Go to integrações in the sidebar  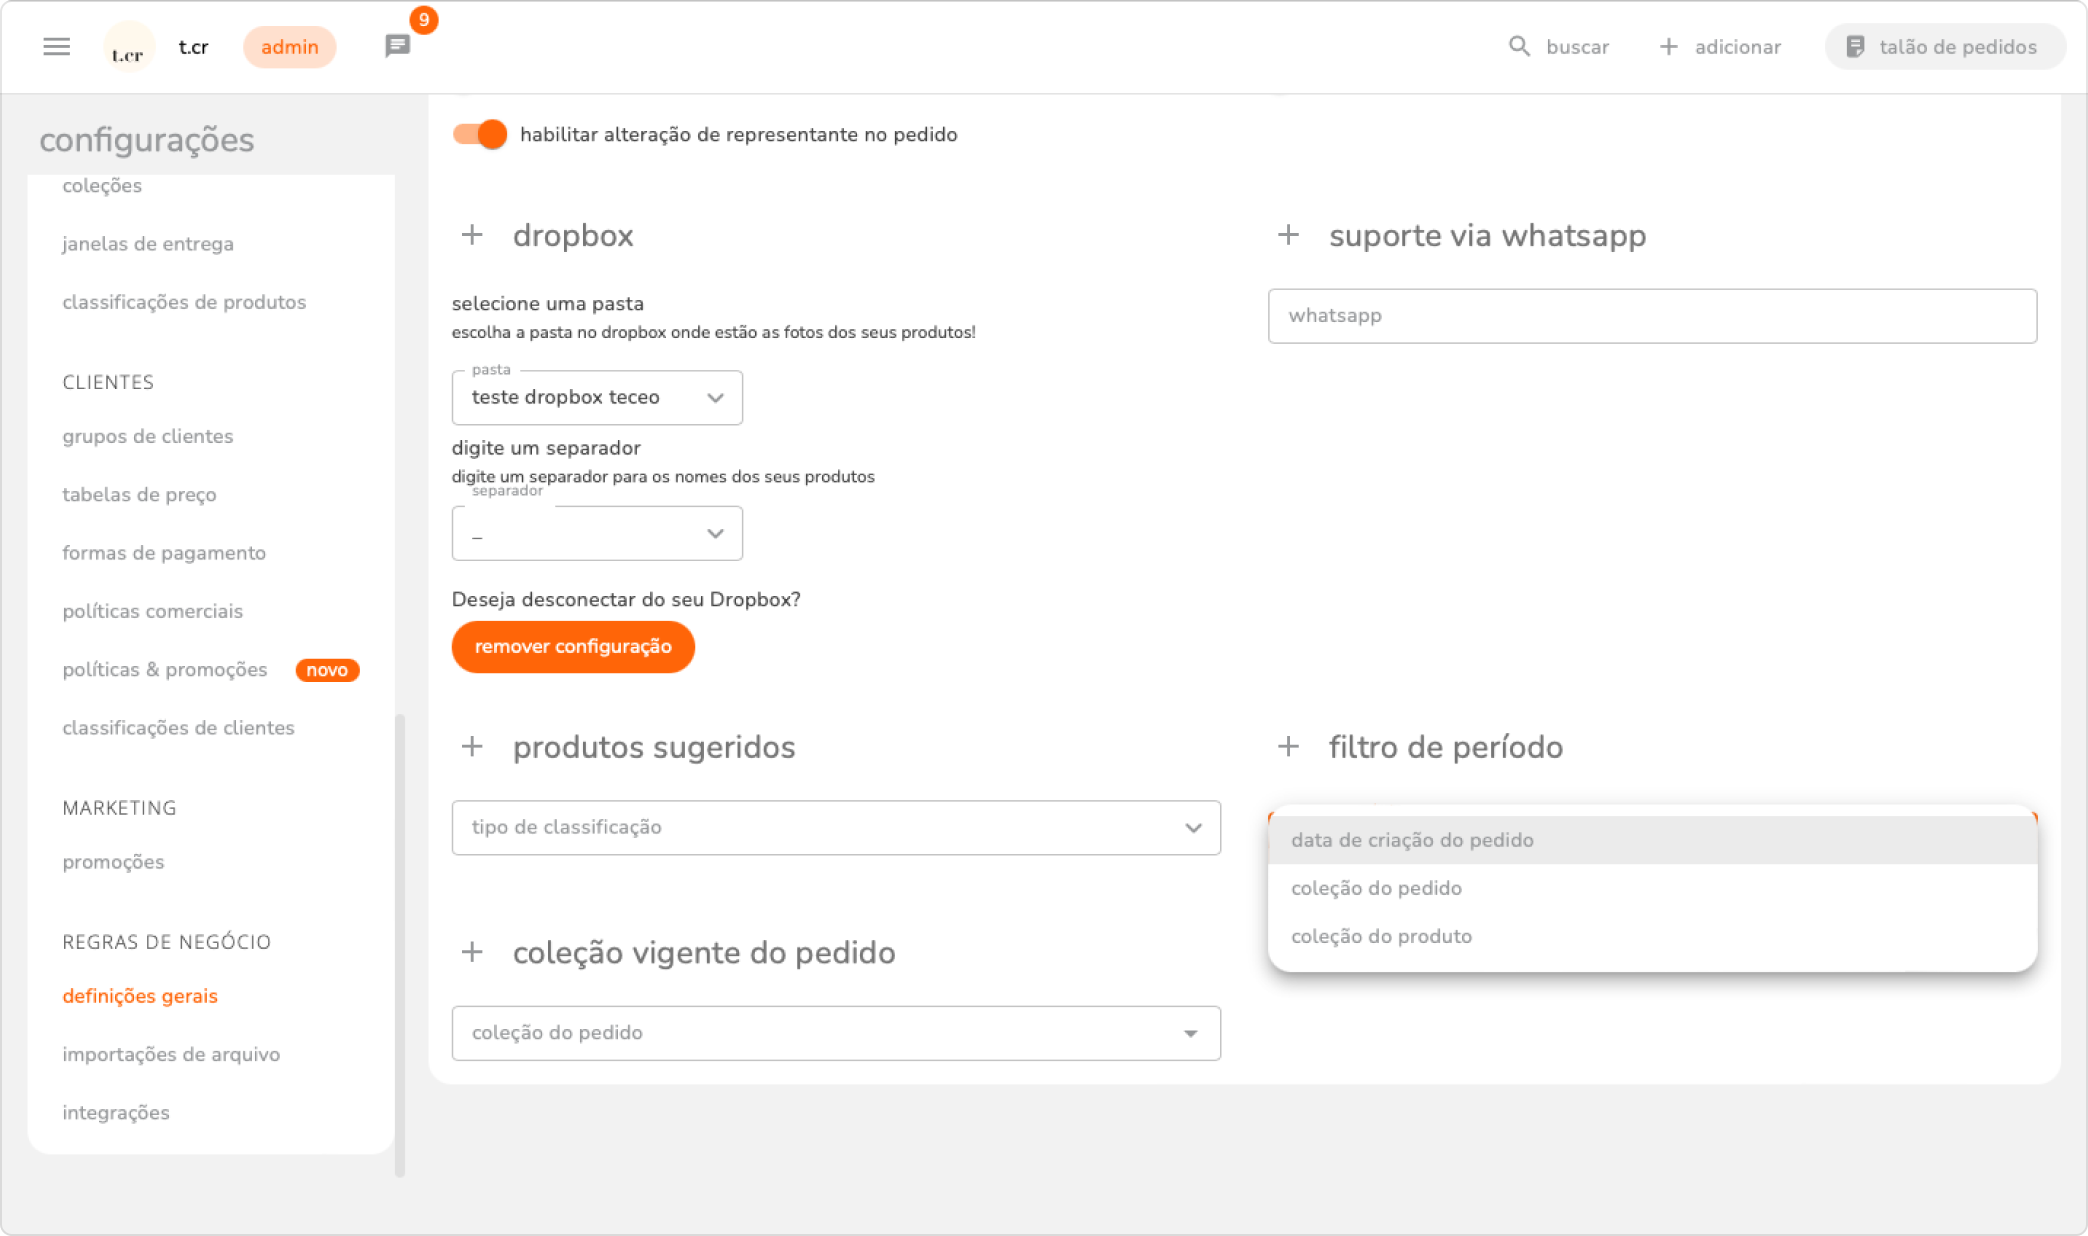(x=116, y=1113)
